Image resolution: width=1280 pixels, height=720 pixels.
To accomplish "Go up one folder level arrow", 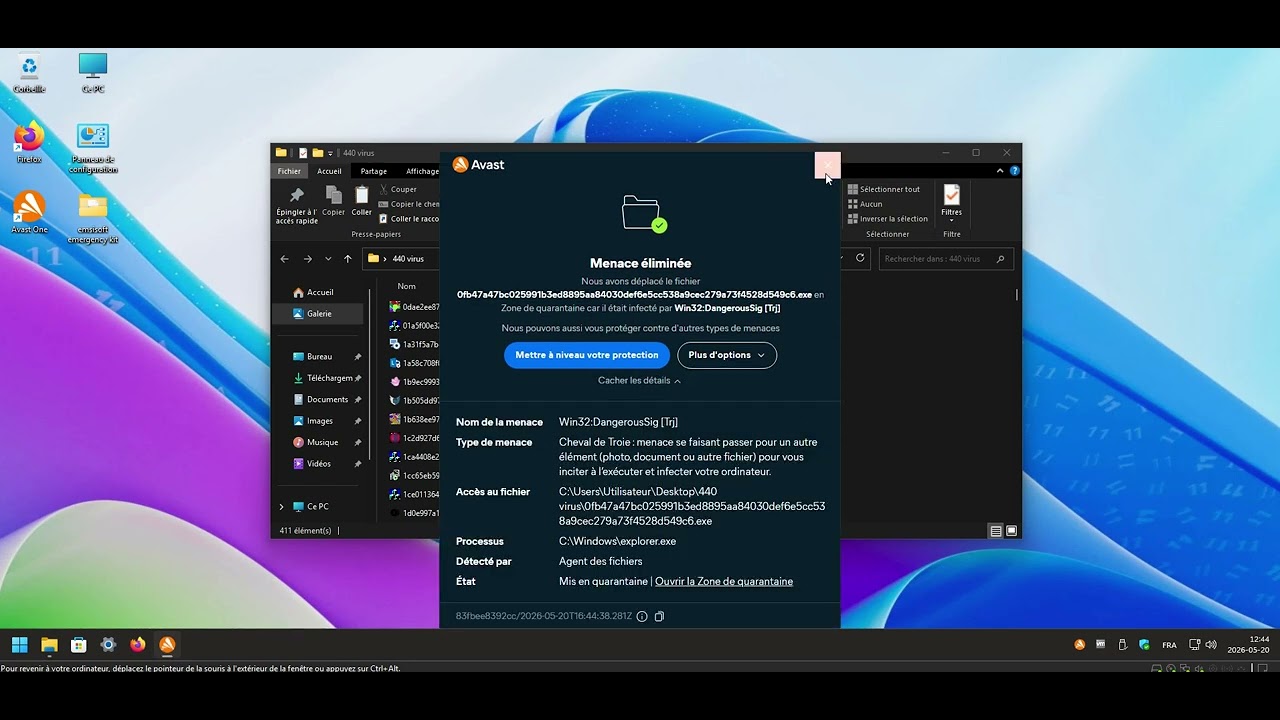I will pos(348,259).
